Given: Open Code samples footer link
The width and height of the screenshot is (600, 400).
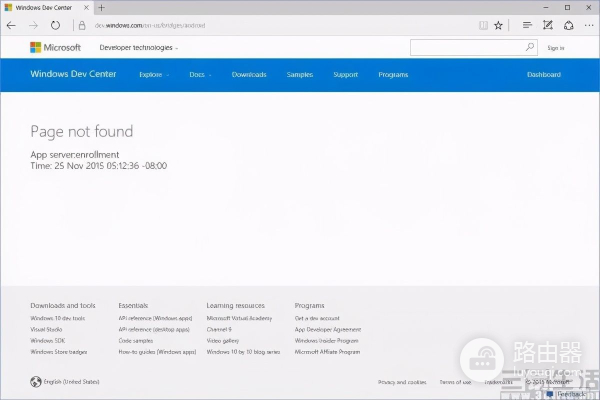Looking at the screenshot, I should pos(136,341).
